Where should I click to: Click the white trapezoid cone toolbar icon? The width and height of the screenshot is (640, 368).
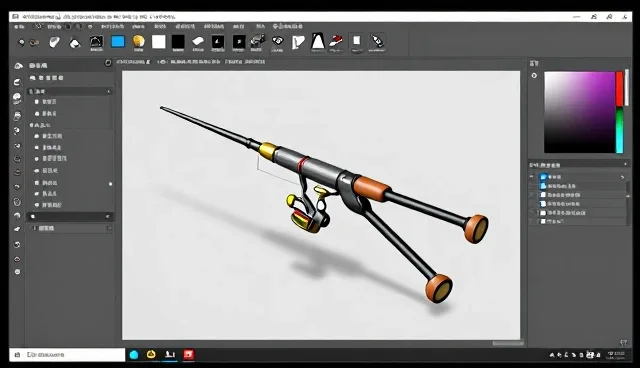pyautogui.click(x=318, y=42)
